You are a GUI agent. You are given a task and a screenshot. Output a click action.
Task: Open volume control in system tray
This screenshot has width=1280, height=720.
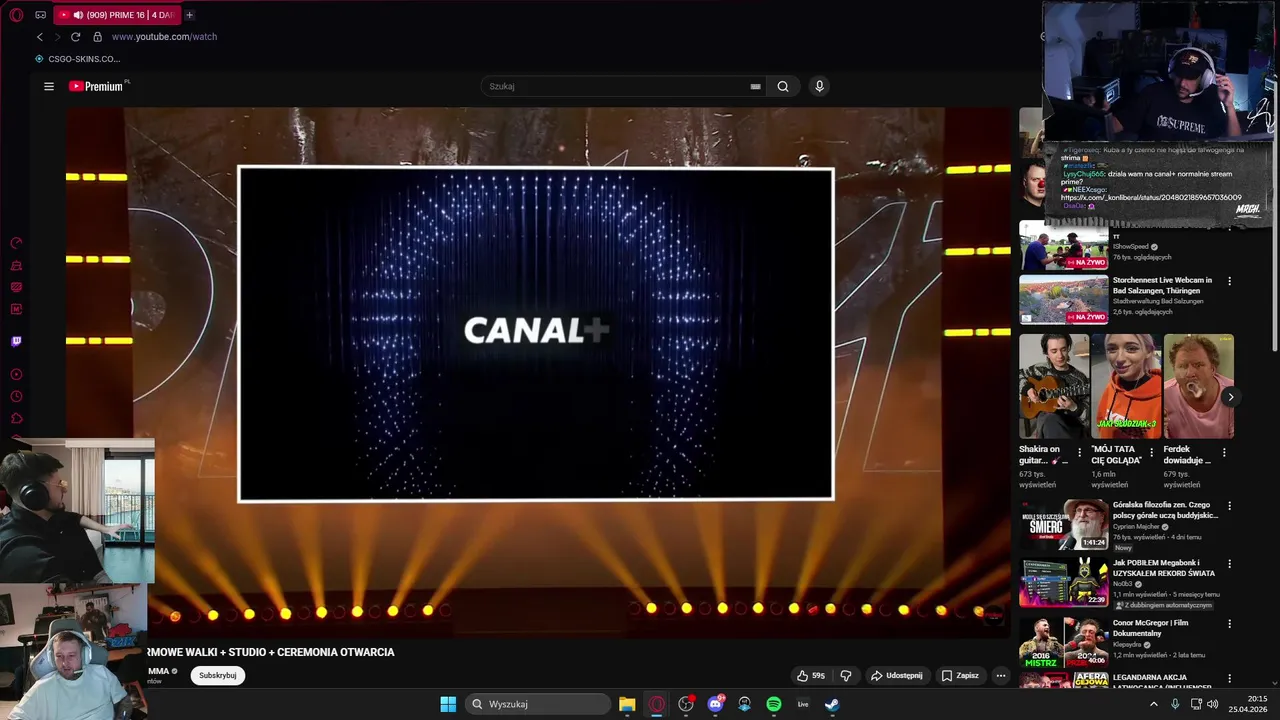[x=1213, y=704]
